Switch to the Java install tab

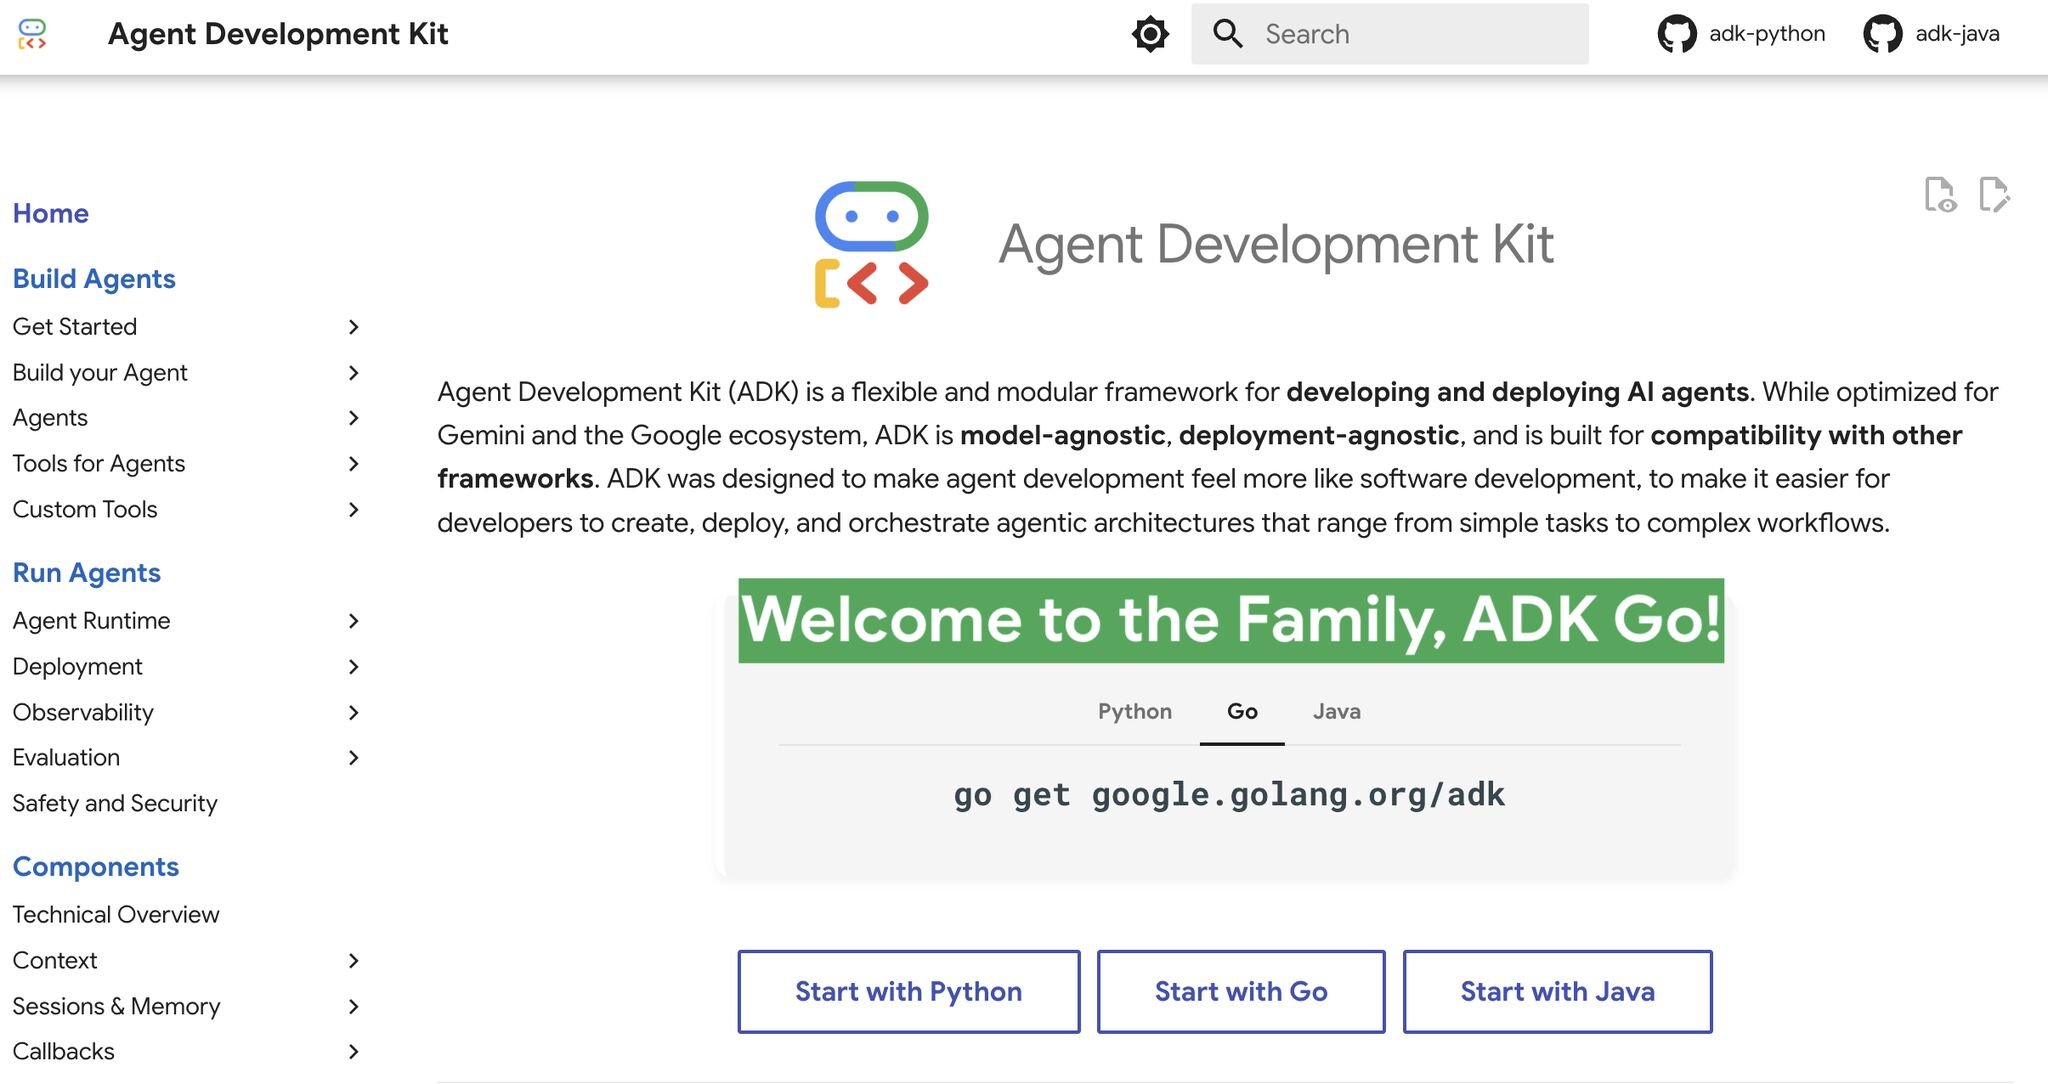[x=1336, y=712]
